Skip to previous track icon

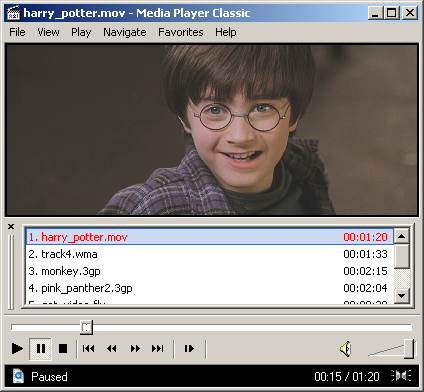(x=89, y=349)
